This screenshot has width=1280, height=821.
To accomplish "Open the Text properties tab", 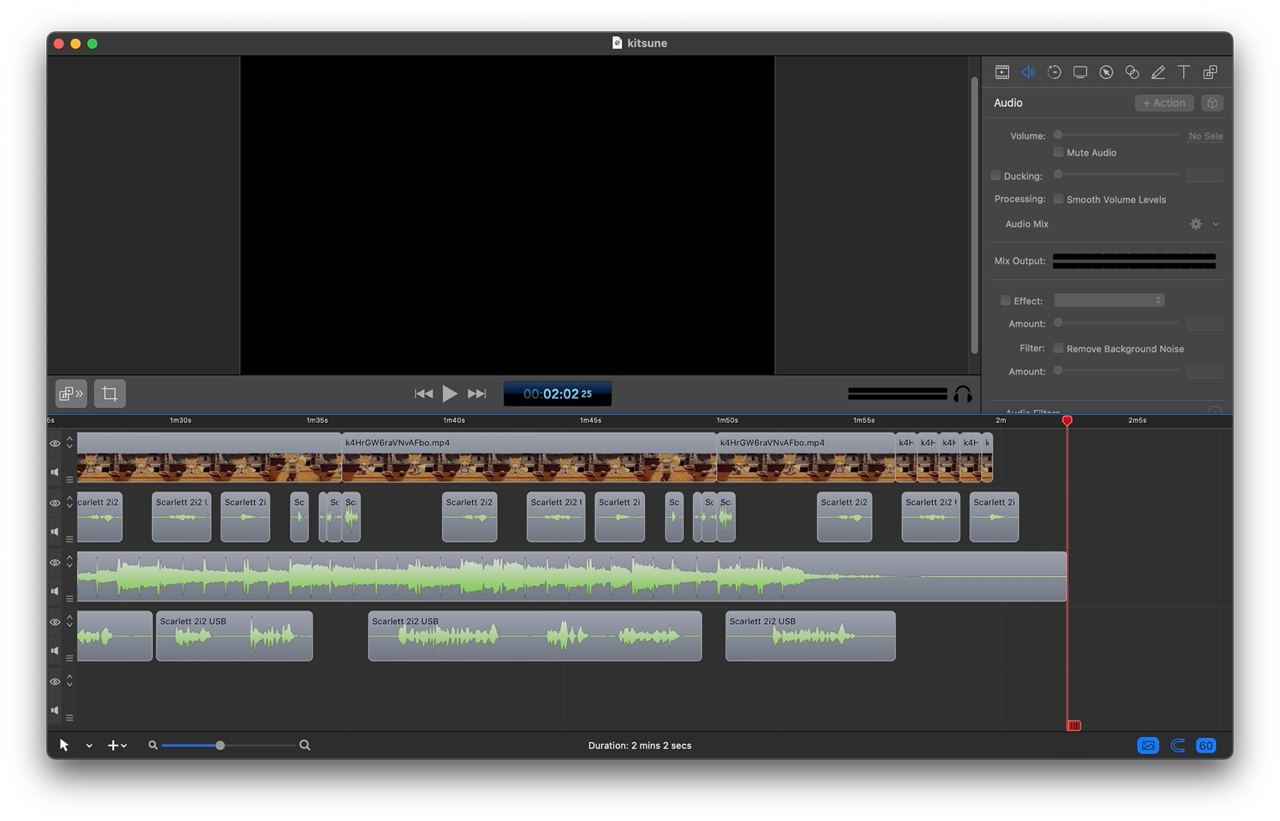I will point(1184,72).
